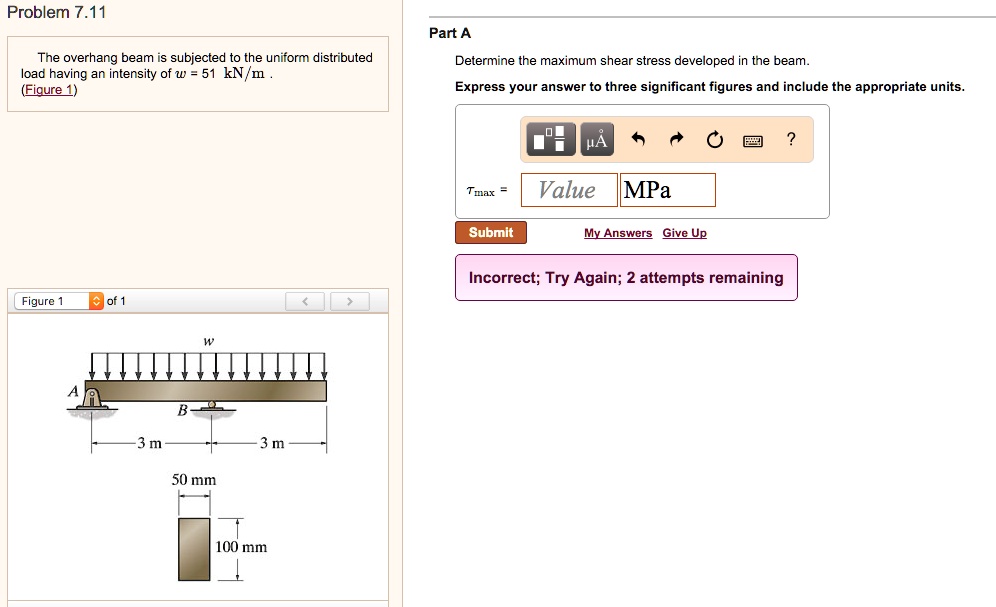Click inside the Value answer field
The height and width of the screenshot is (607, 996).
click(x=568, y=189)
